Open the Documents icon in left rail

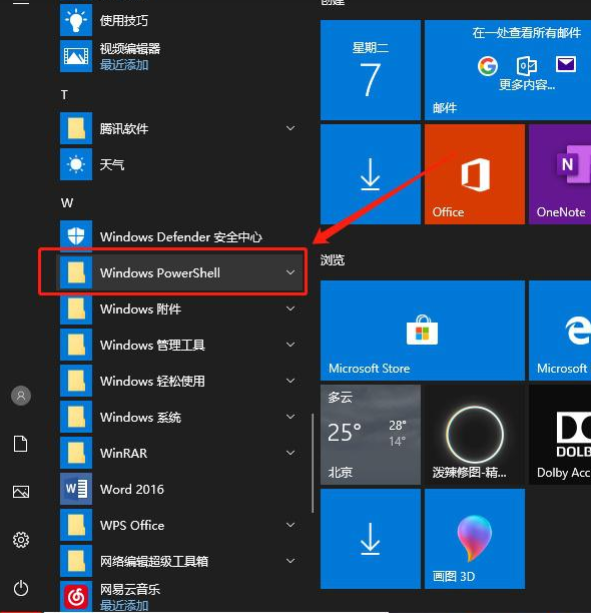coord(21,444)
